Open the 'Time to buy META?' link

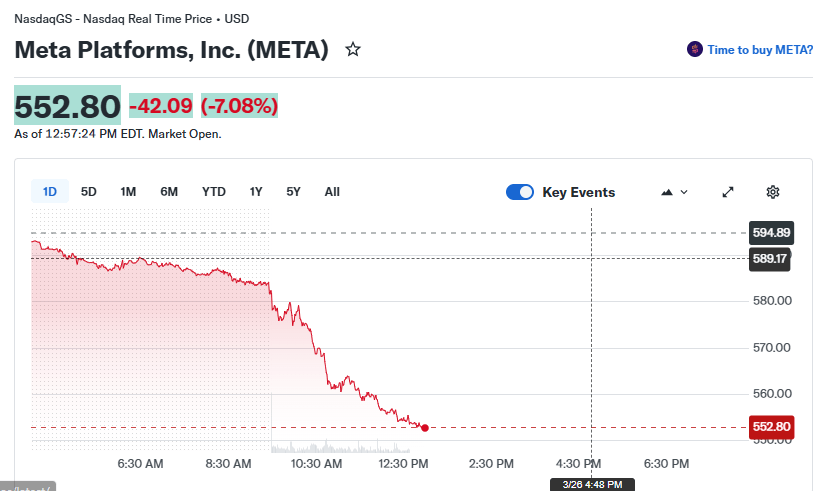point(760,49)
